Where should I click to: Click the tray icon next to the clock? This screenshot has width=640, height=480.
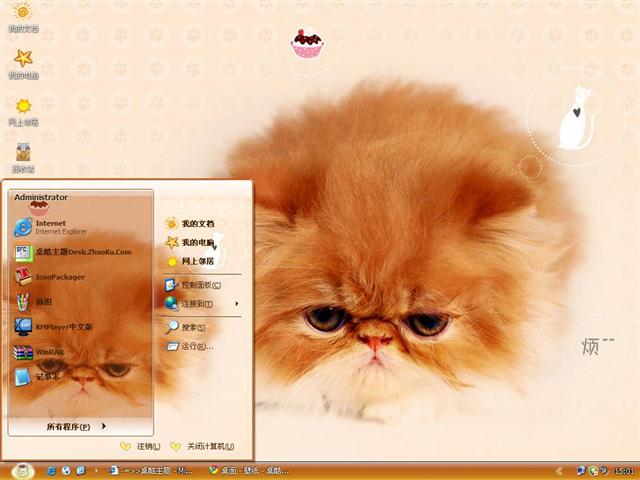click(604, 471)
